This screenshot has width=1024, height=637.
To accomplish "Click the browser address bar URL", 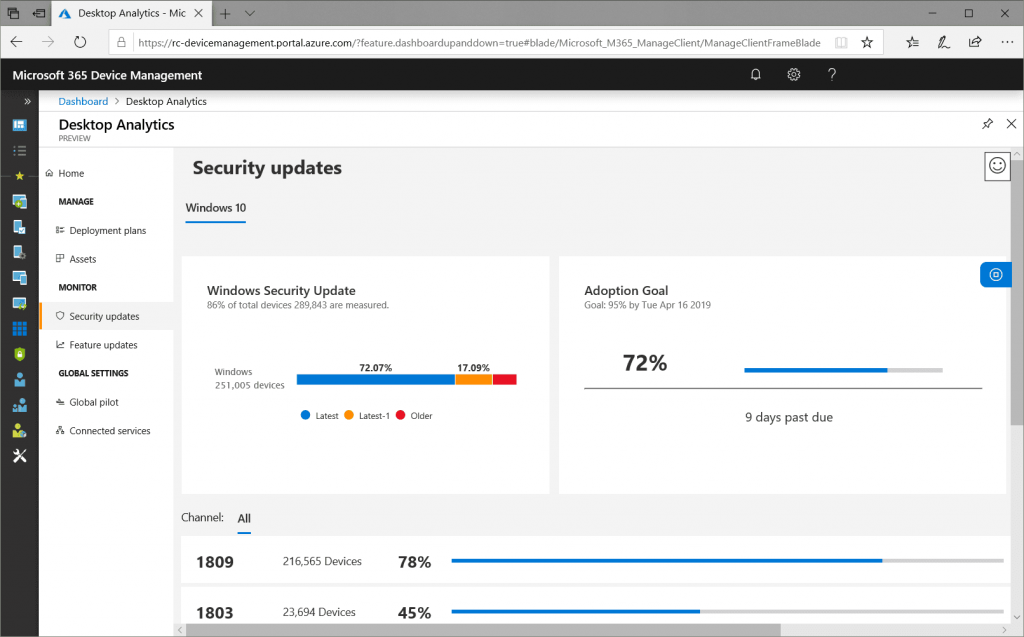I will coord(479,42).
